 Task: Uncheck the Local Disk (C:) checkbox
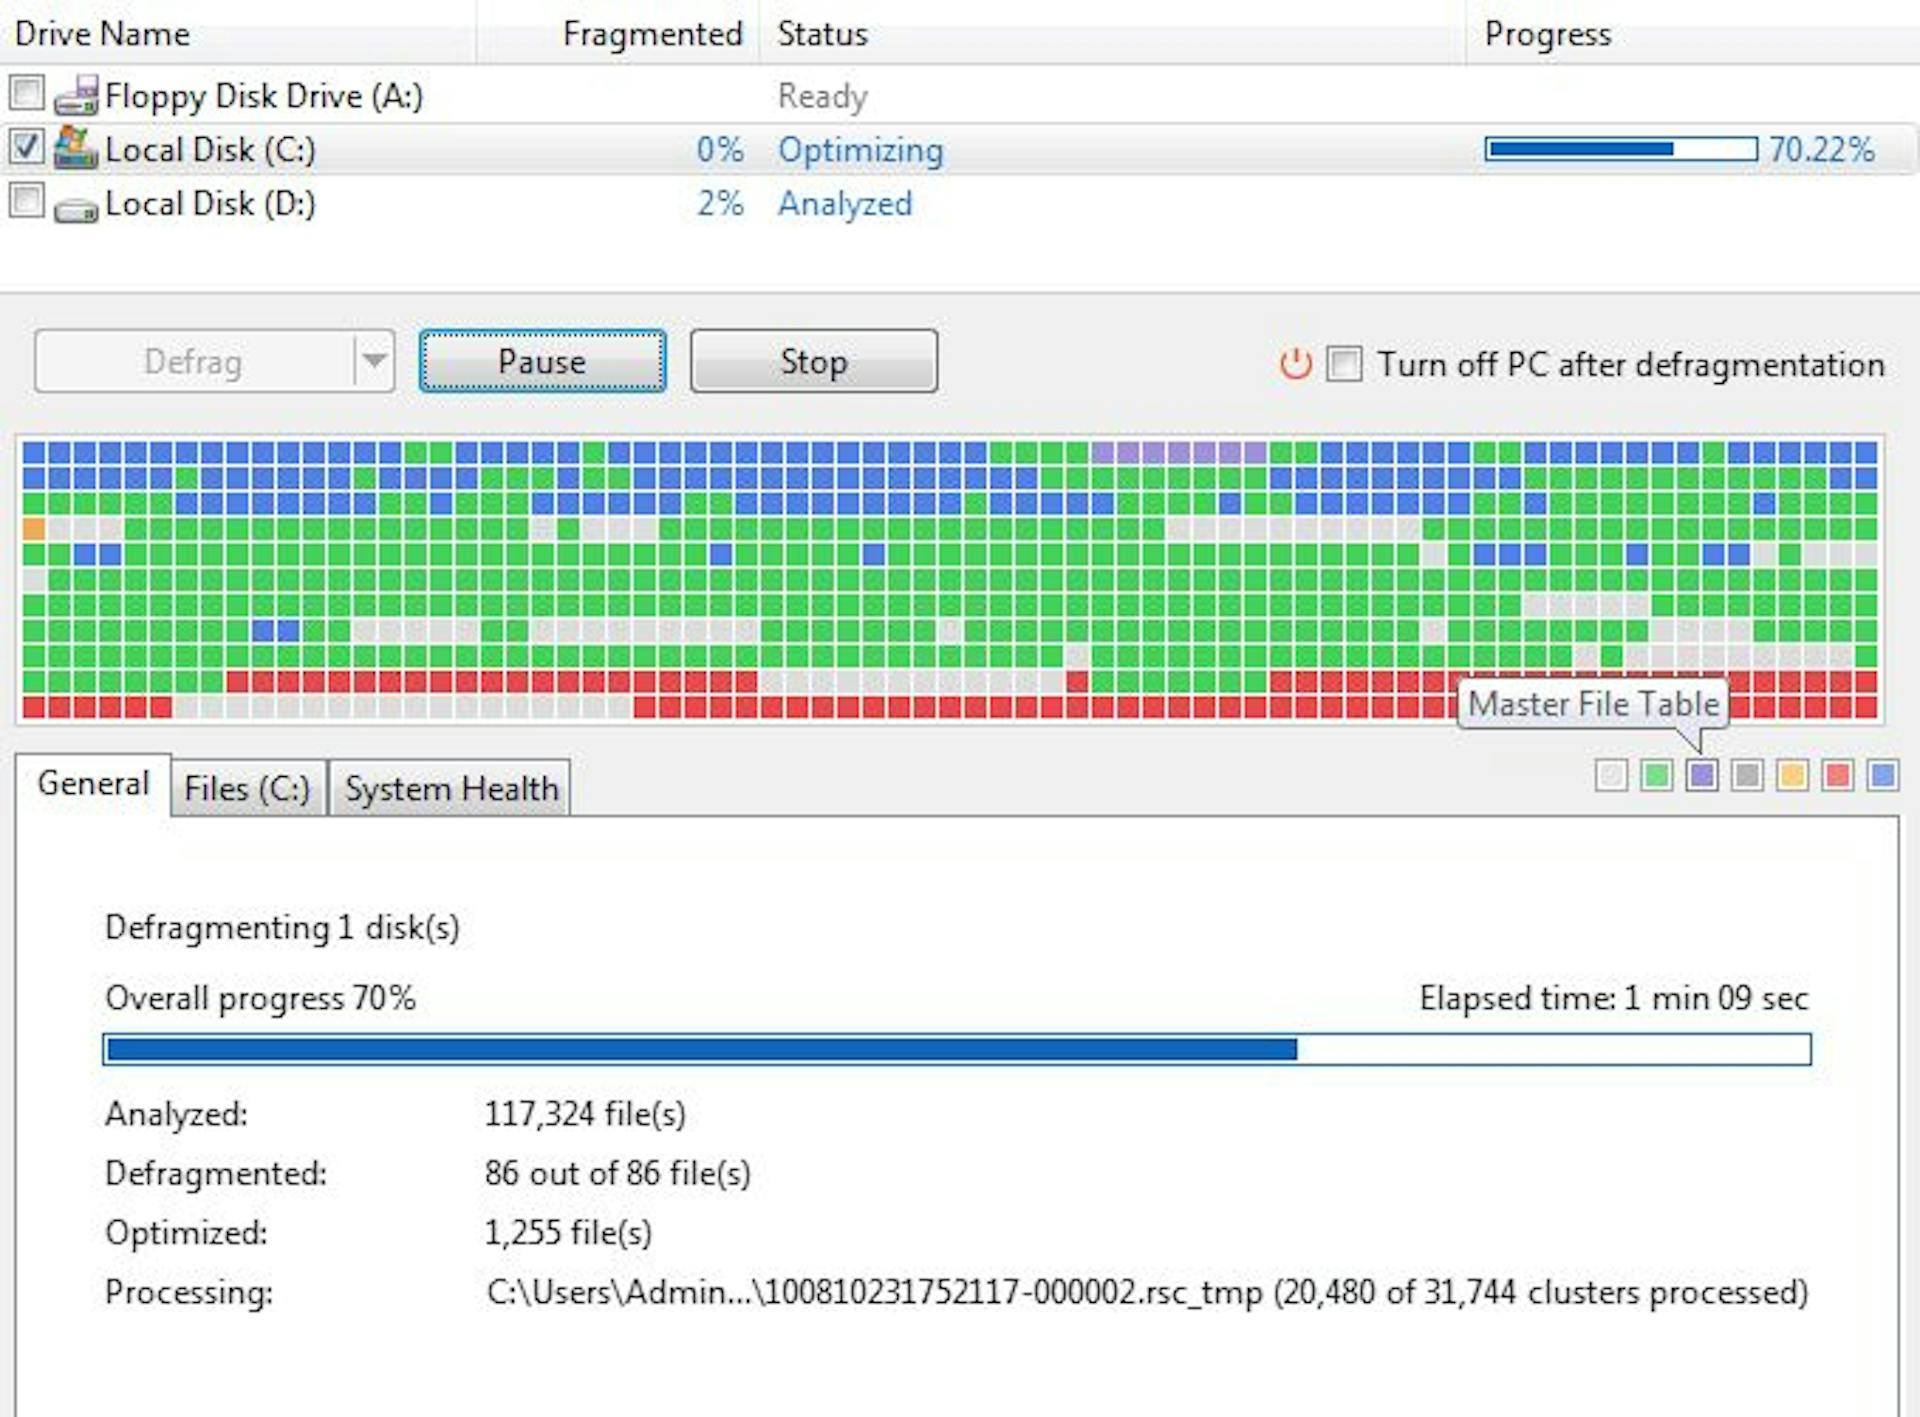coord(25,146)
